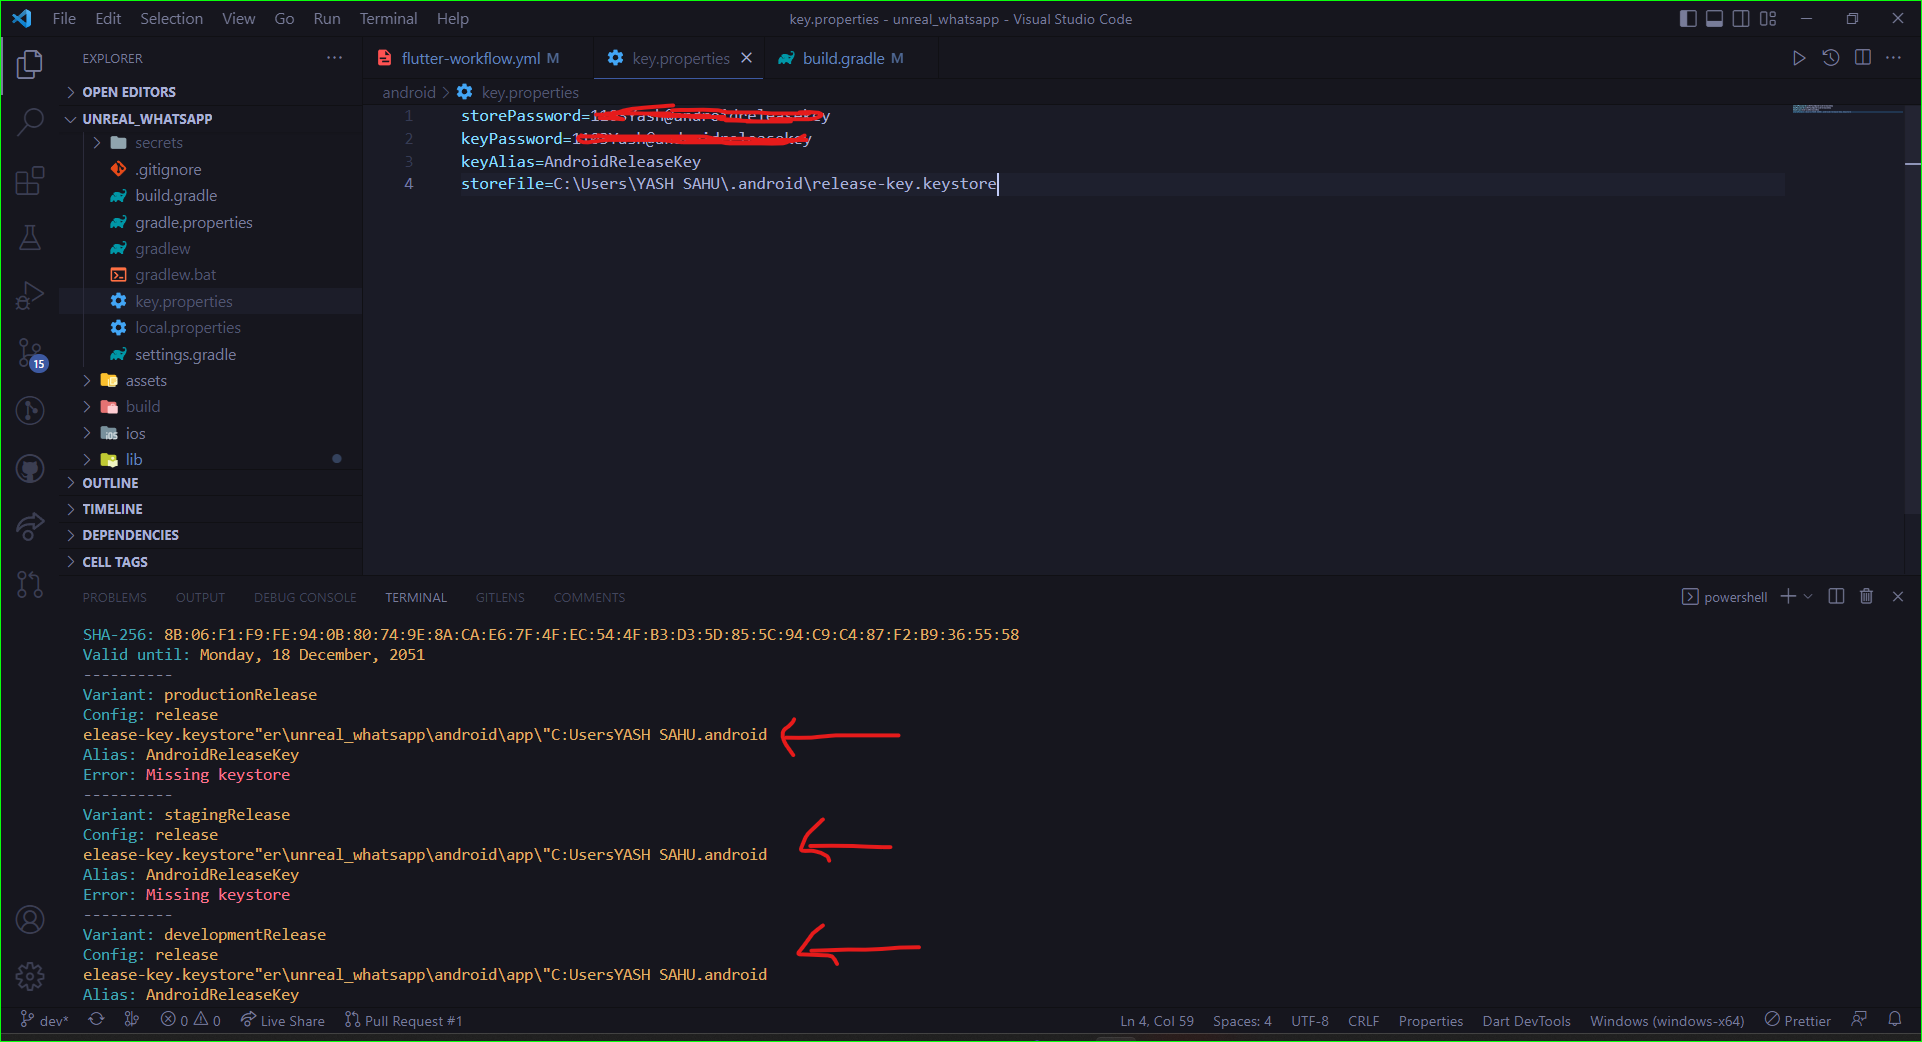The width and height of the screenshot is (1922, 1042).
Task: Open the Explorer view in activity bar
Action: coord(30,65)
